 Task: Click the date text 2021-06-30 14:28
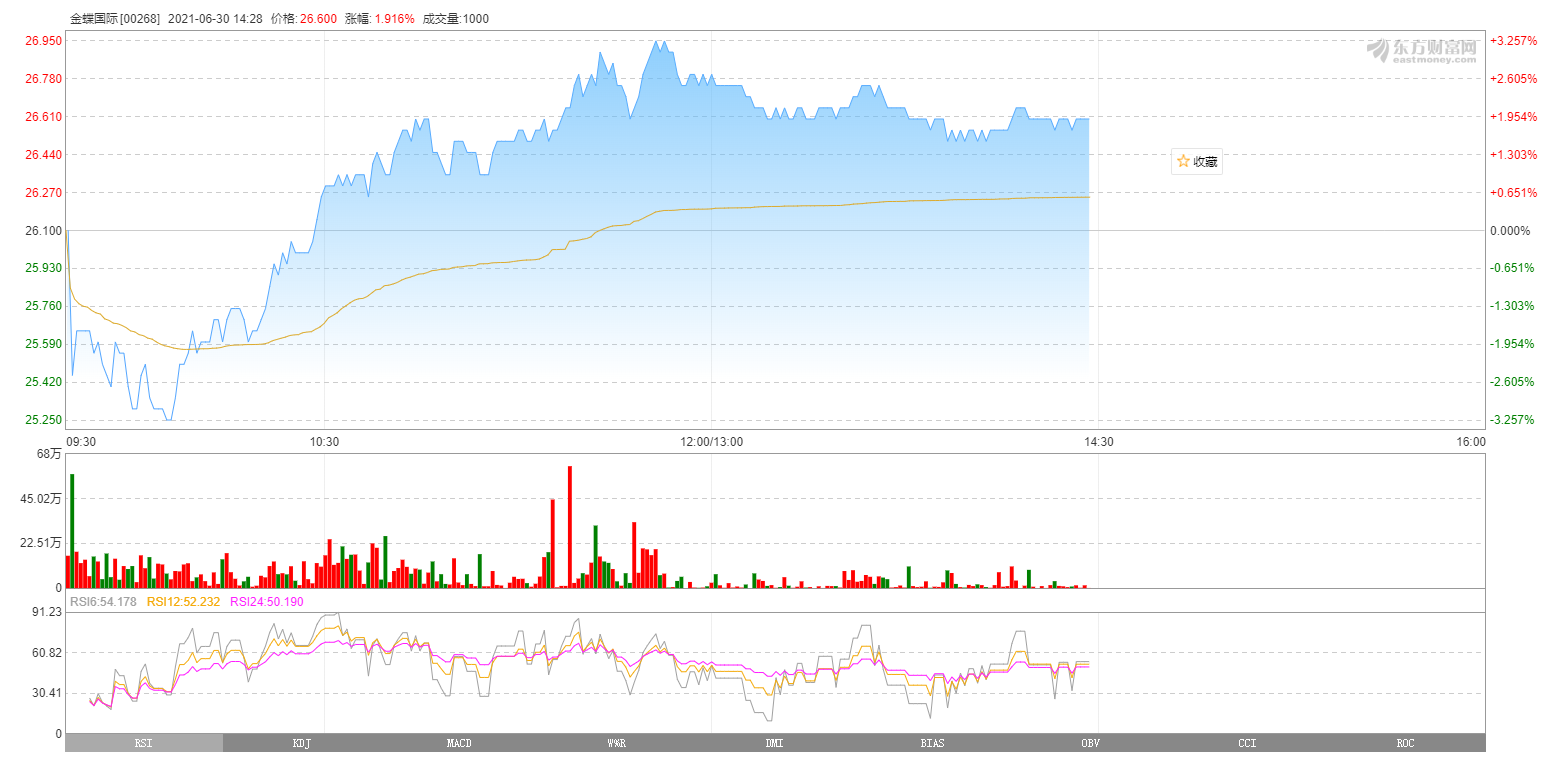[x=216, y=18]
